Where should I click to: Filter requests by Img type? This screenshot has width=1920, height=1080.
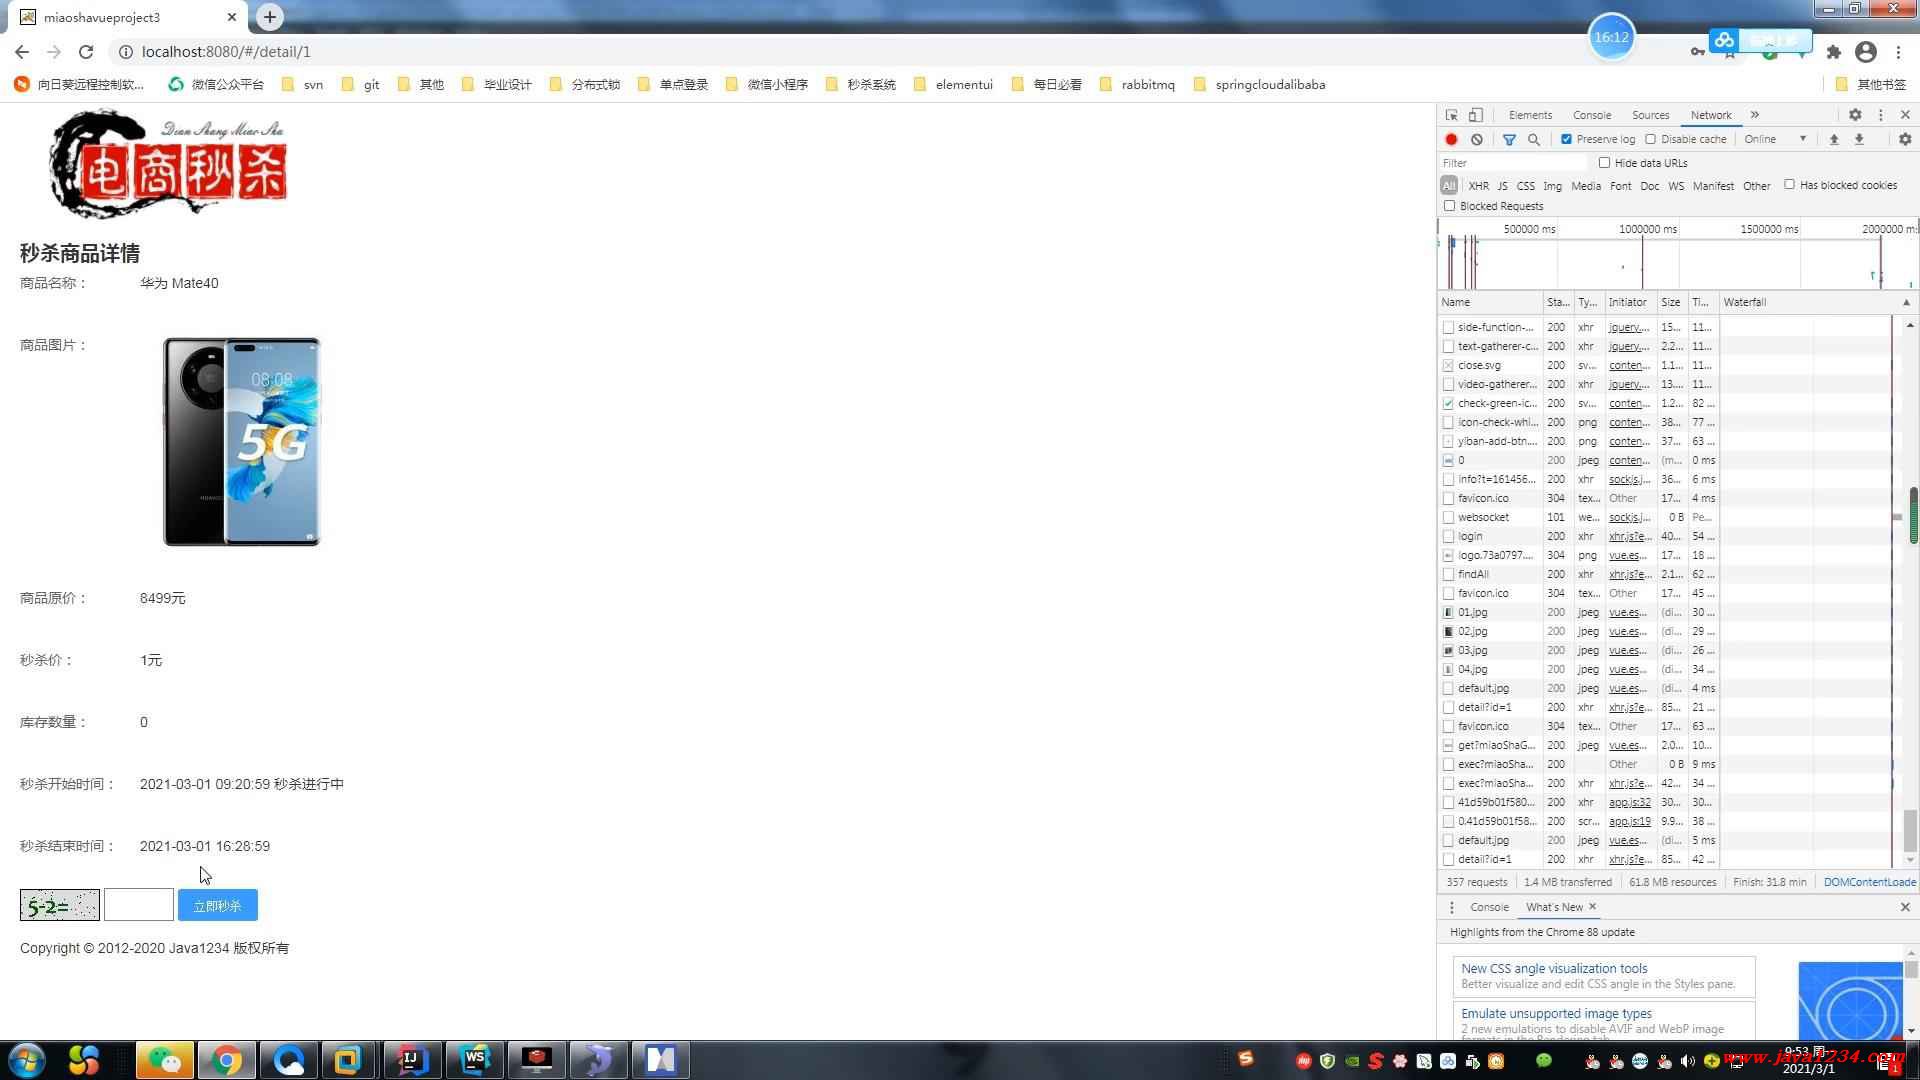pyautogui.click(x=1552, y=186)
